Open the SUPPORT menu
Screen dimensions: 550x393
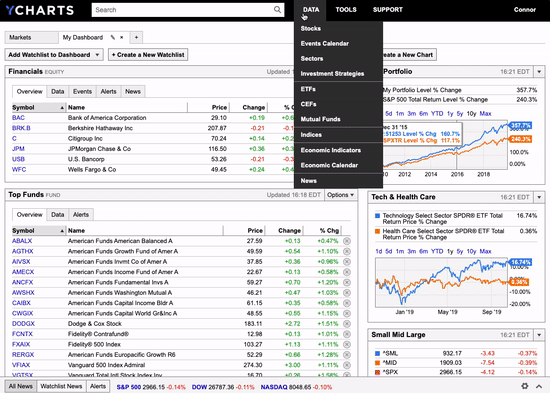point(388,10)
